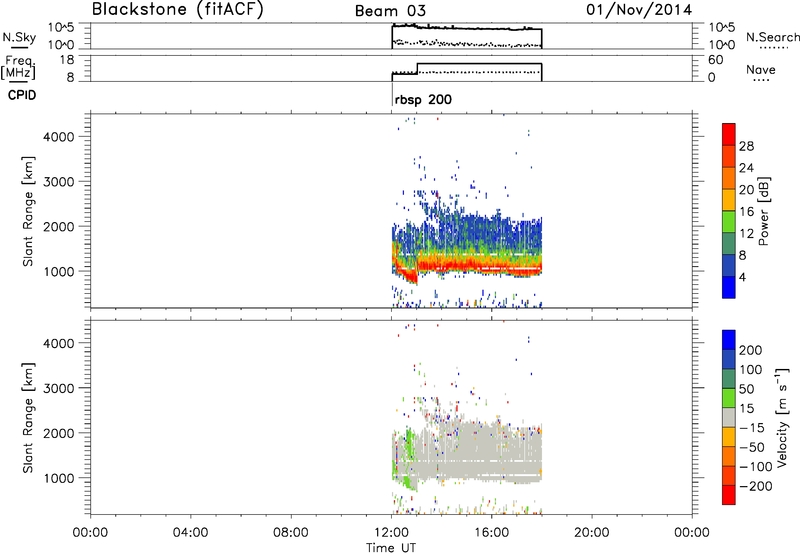800x554 pixels.
Task: Click the Velocity [m s⁻¹] colorbar label
Action: click(782, 418)
